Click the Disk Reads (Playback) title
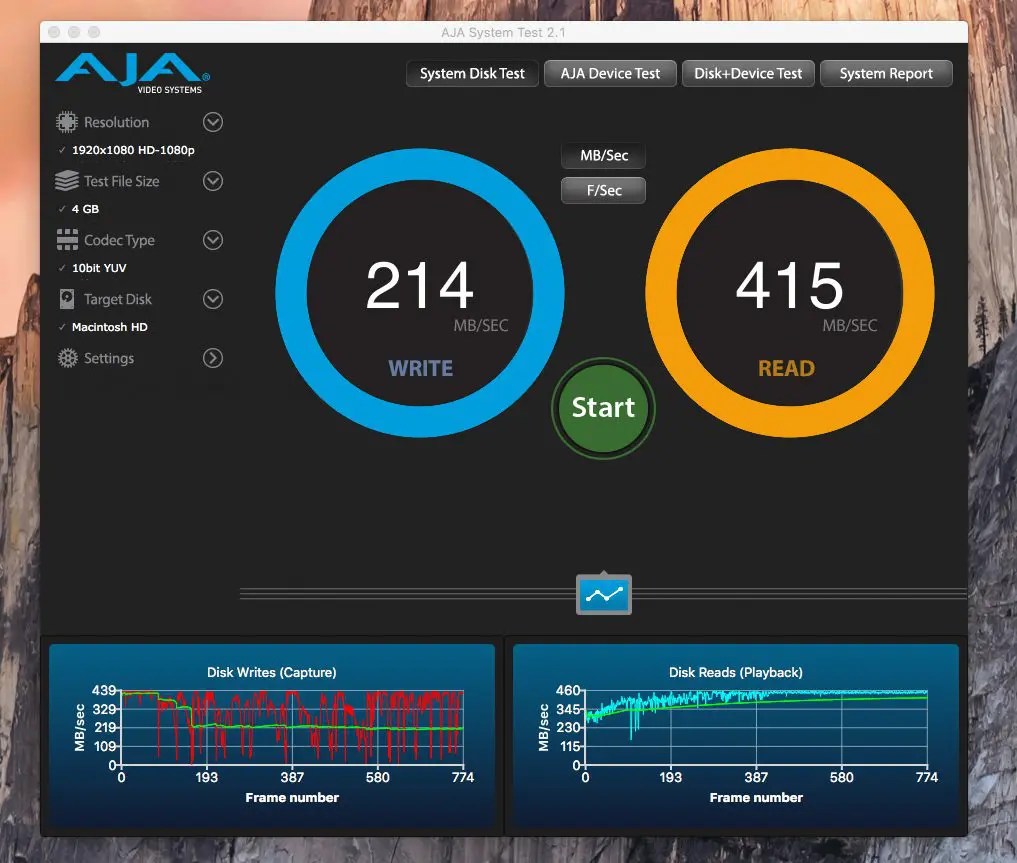Screen dimensions: 1017x863 click(x=736, y=672)
